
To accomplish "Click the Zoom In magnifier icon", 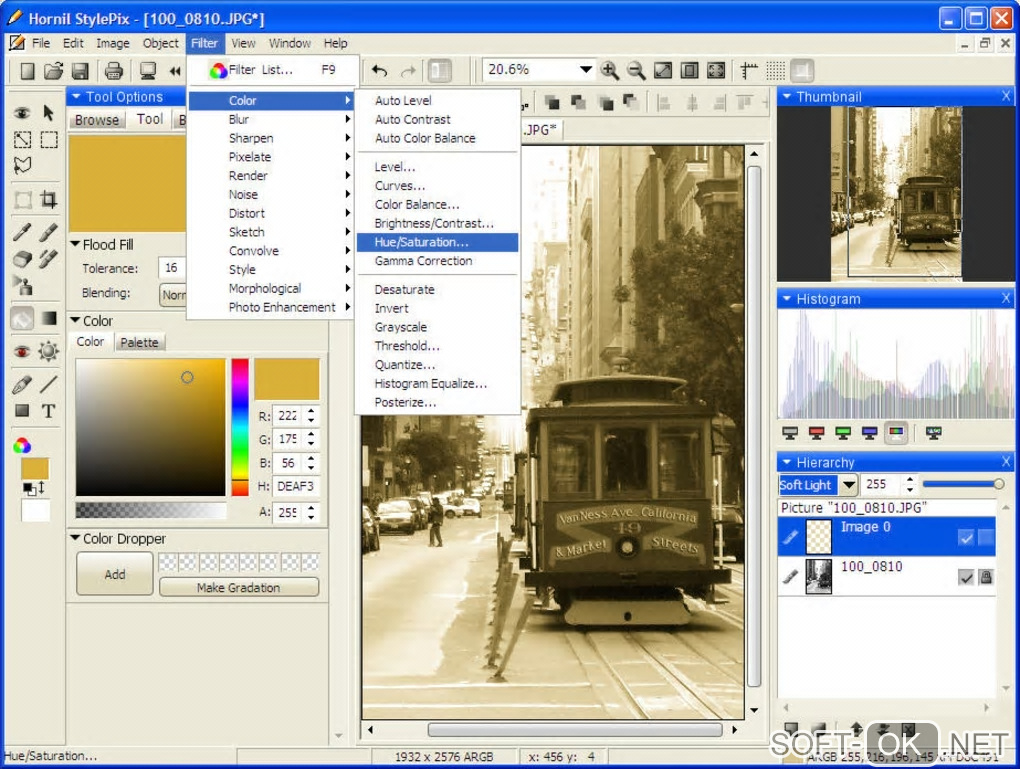I will point(610,70).
